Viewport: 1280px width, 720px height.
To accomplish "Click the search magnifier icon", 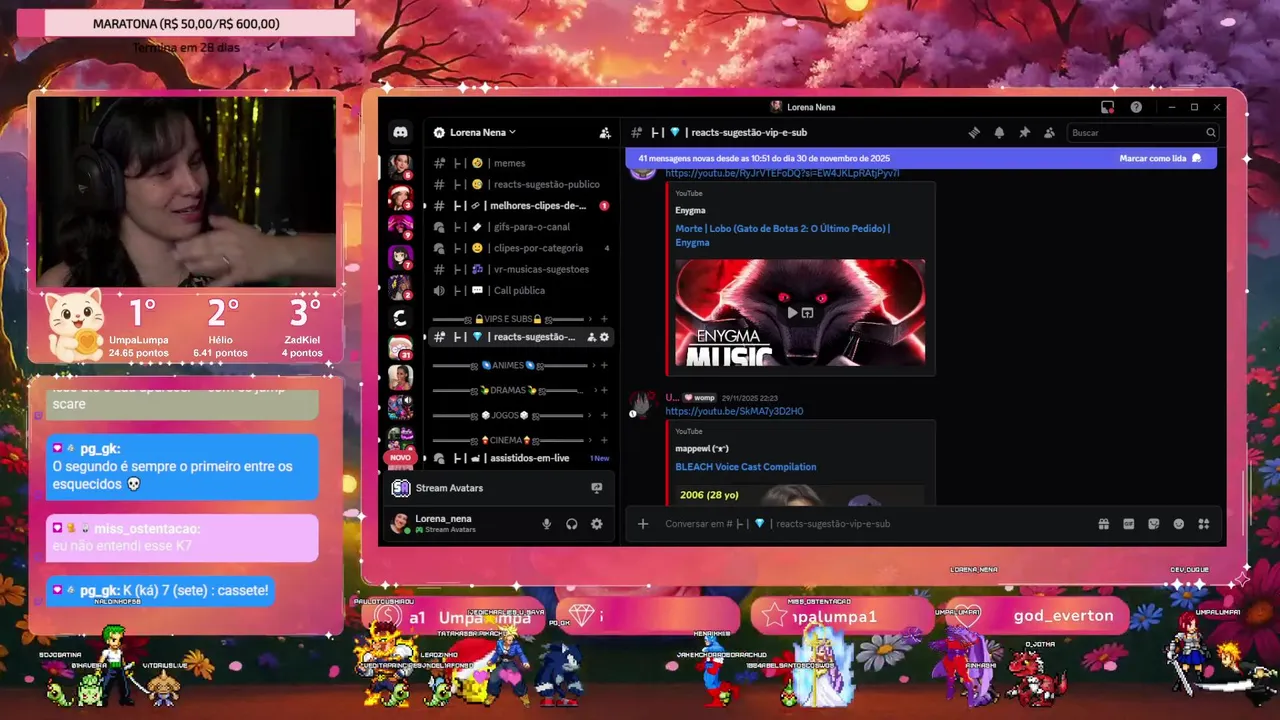I will pyautogui.click(x=1211, y=132).
